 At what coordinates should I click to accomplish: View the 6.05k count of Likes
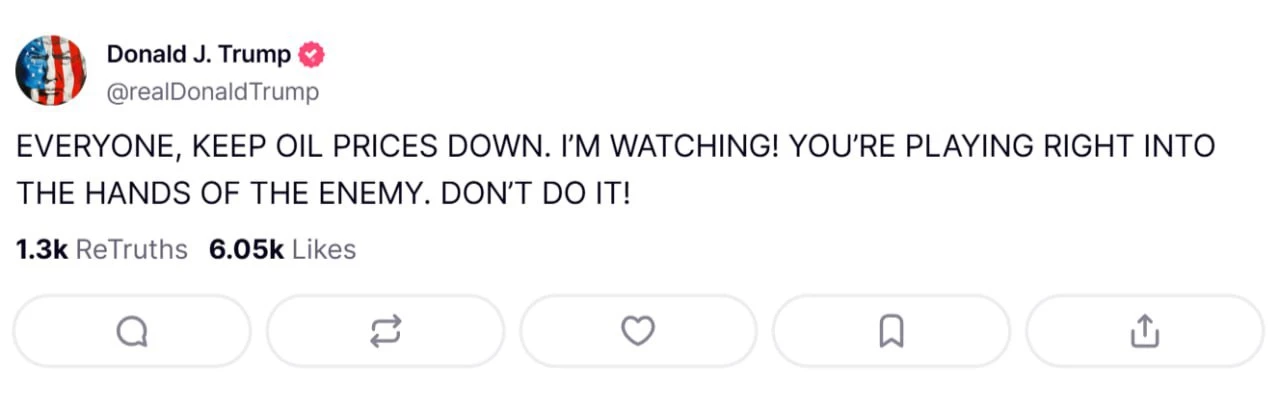(246, 249)
